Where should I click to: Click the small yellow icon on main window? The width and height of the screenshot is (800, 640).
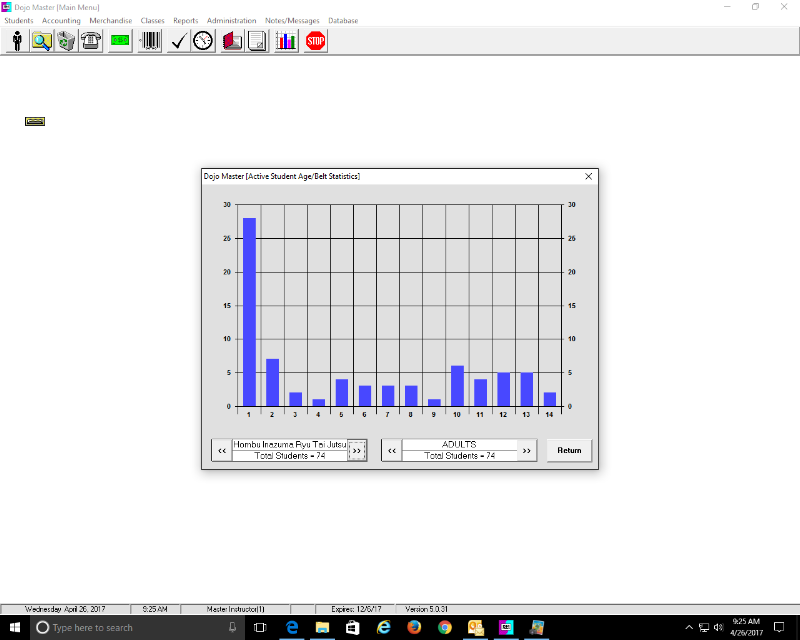(x=35, y=121)
